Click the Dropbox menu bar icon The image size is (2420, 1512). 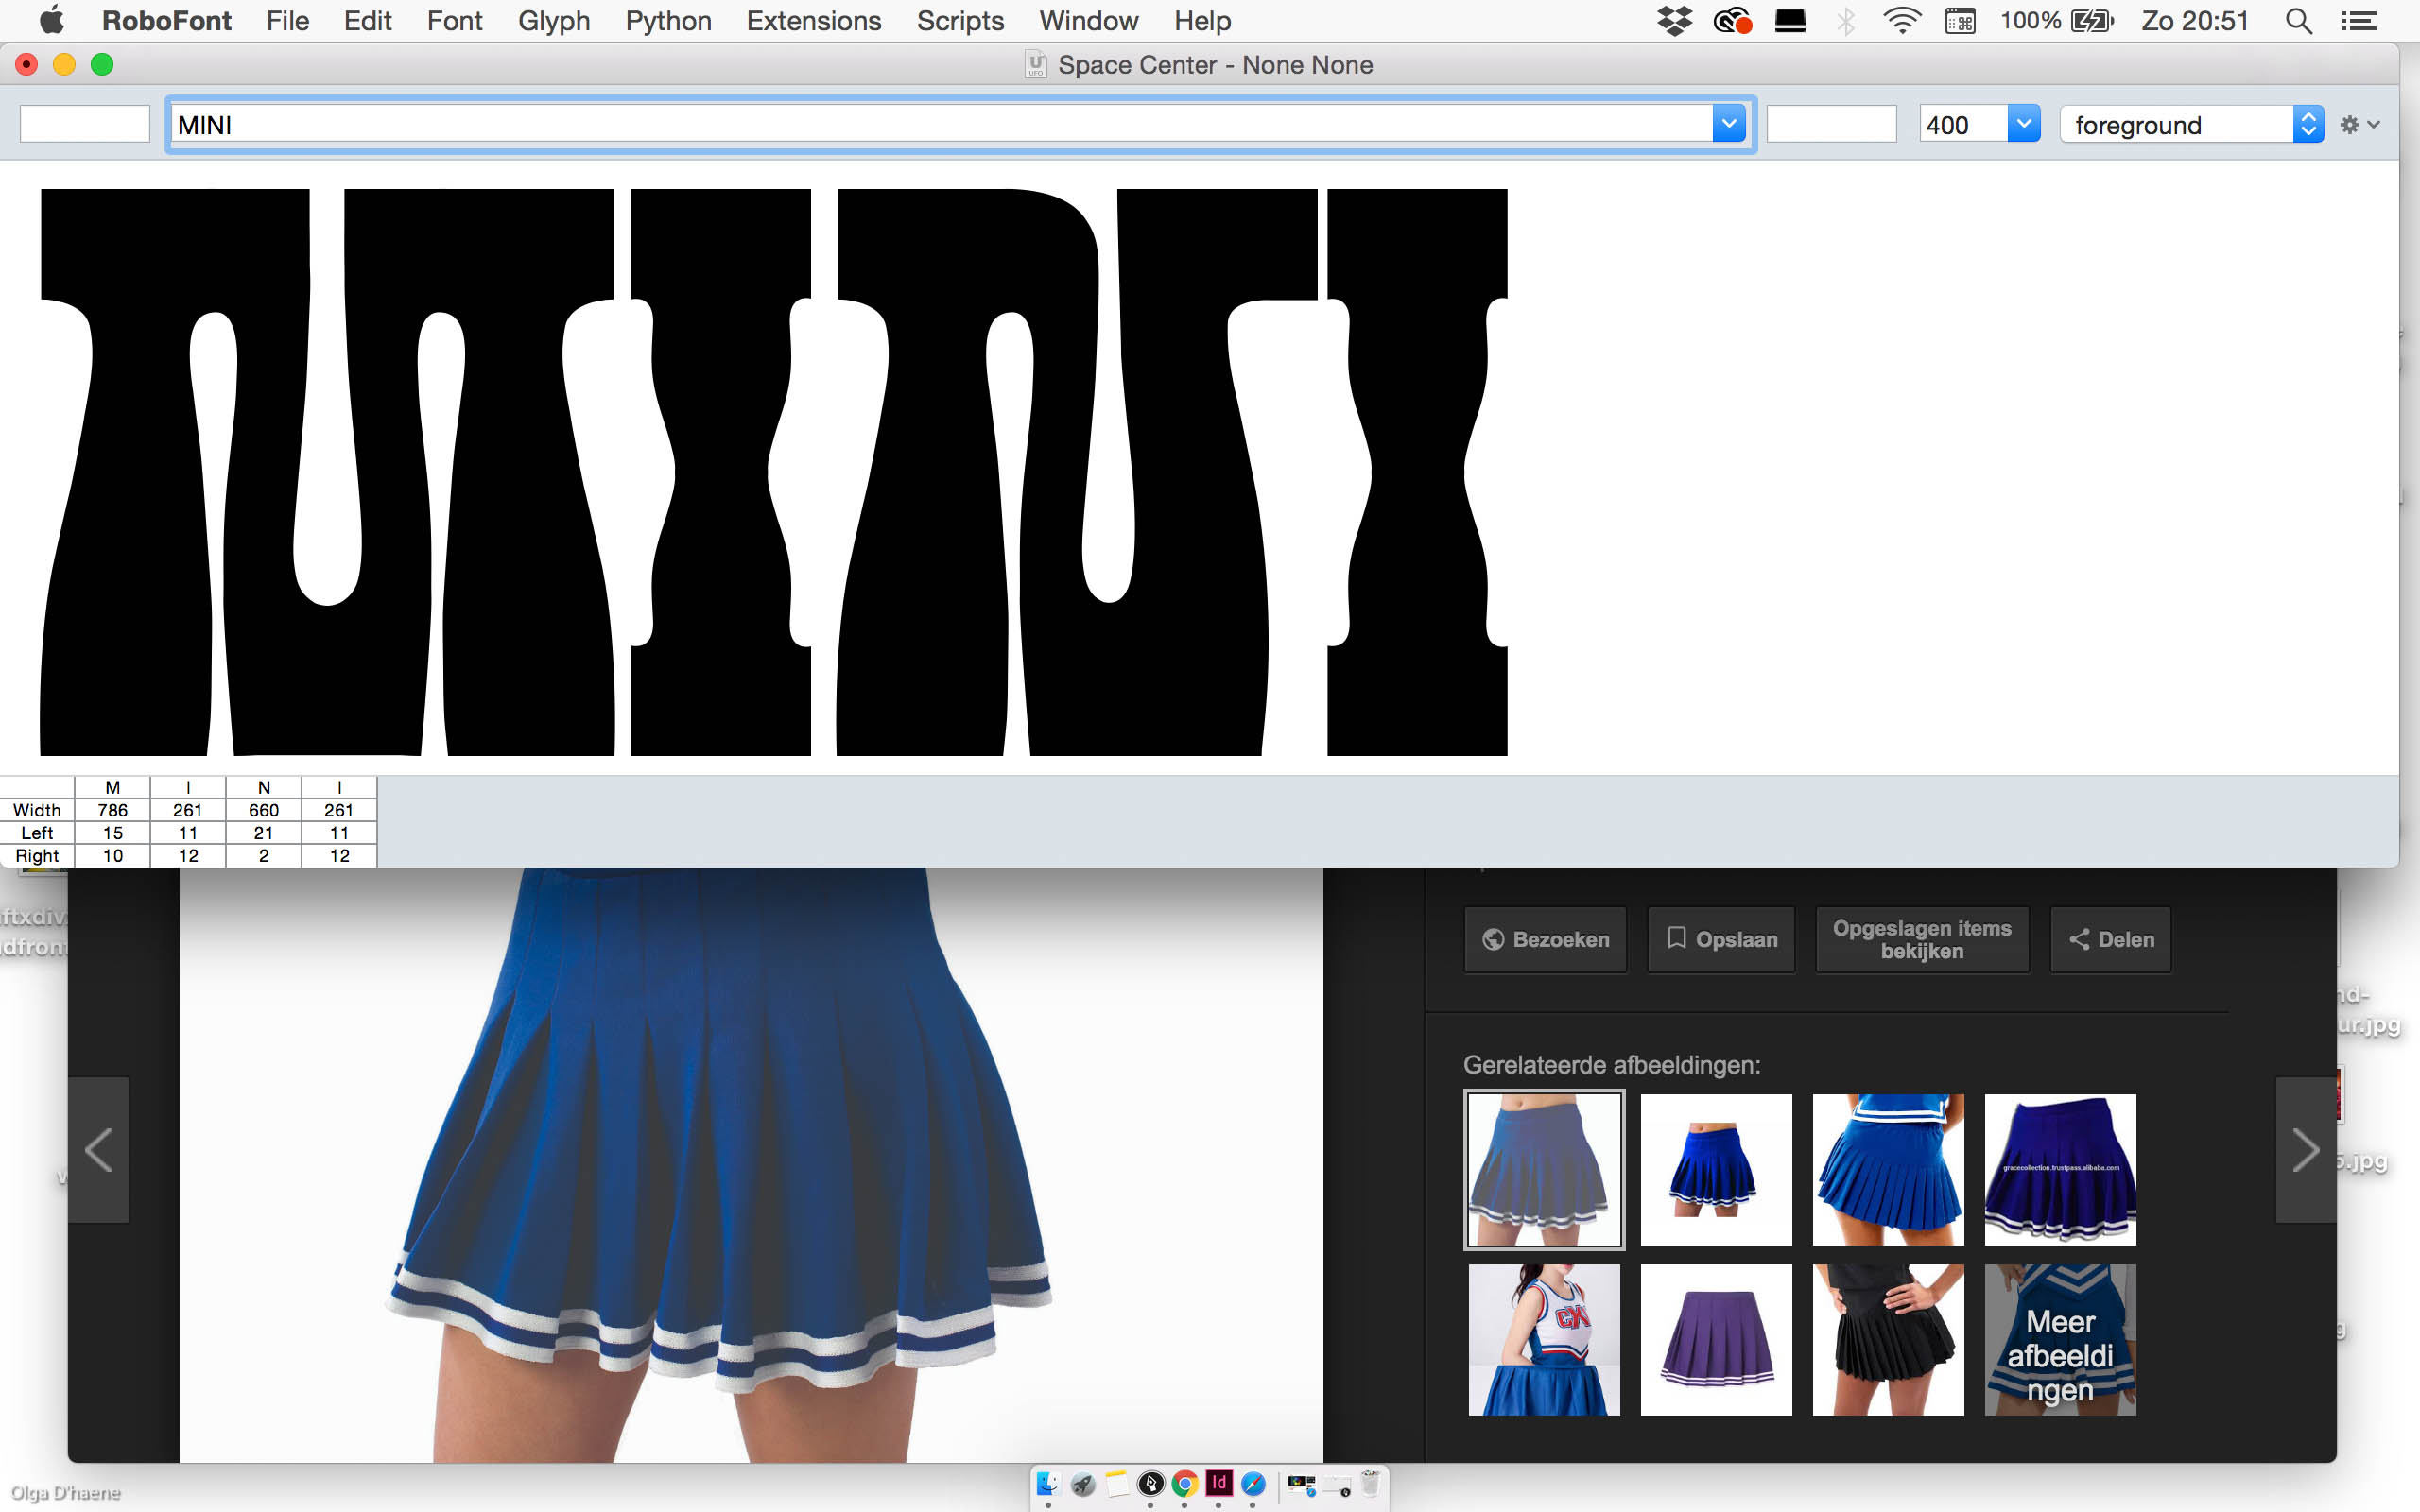pyautogui.click(x=1674, y=20)
